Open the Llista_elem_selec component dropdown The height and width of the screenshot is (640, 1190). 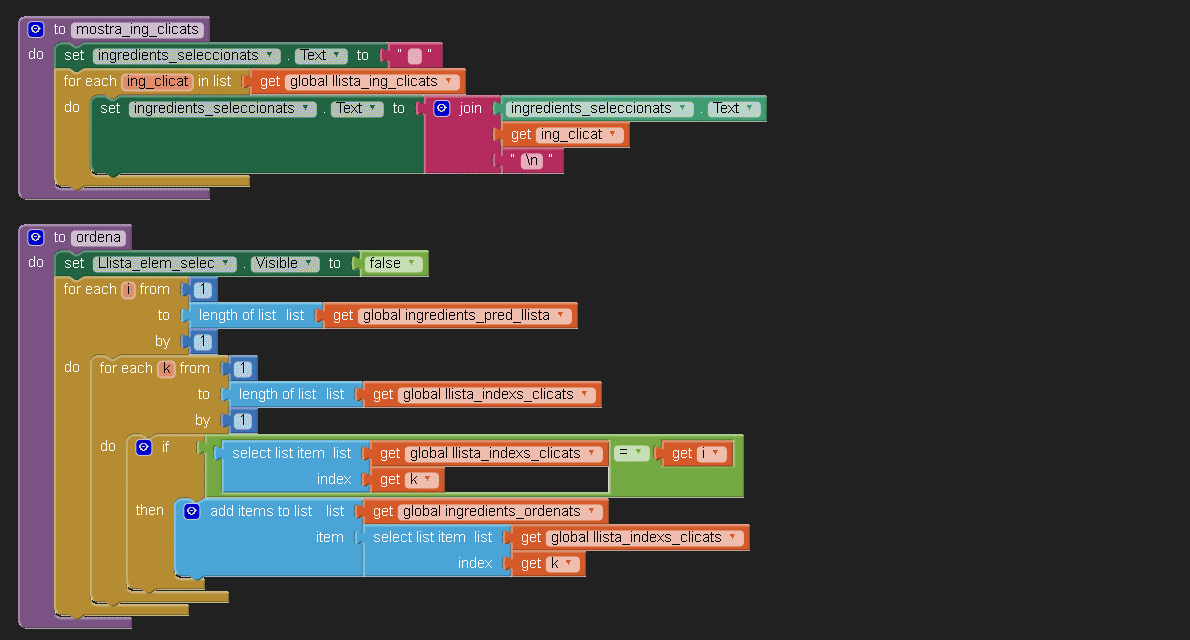click(x=227, y=263)
